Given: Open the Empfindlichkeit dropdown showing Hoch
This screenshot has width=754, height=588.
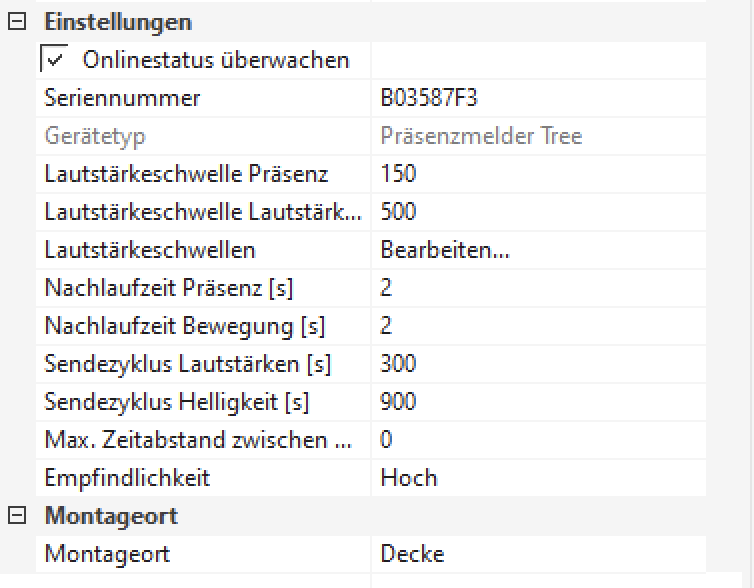Looking at the screenshot, I should click(540, 478).
